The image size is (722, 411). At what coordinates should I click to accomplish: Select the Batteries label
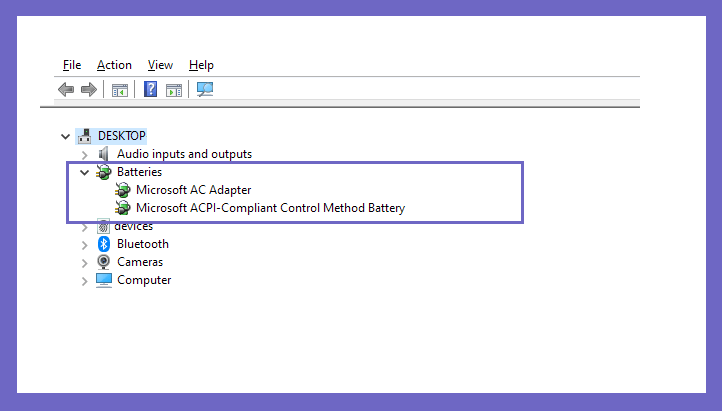pyautogui.click(x=139, y=172)
